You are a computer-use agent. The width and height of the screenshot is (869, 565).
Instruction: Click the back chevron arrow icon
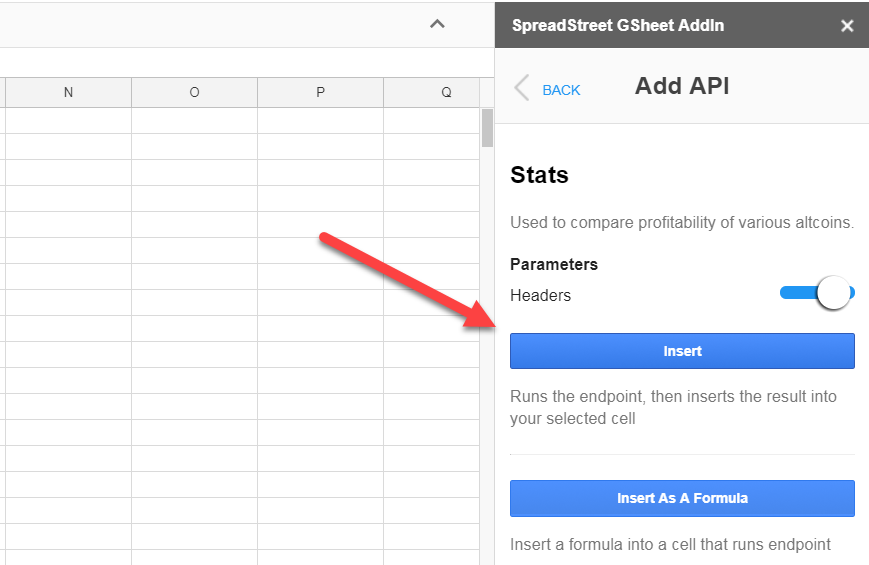coord(521,88)
